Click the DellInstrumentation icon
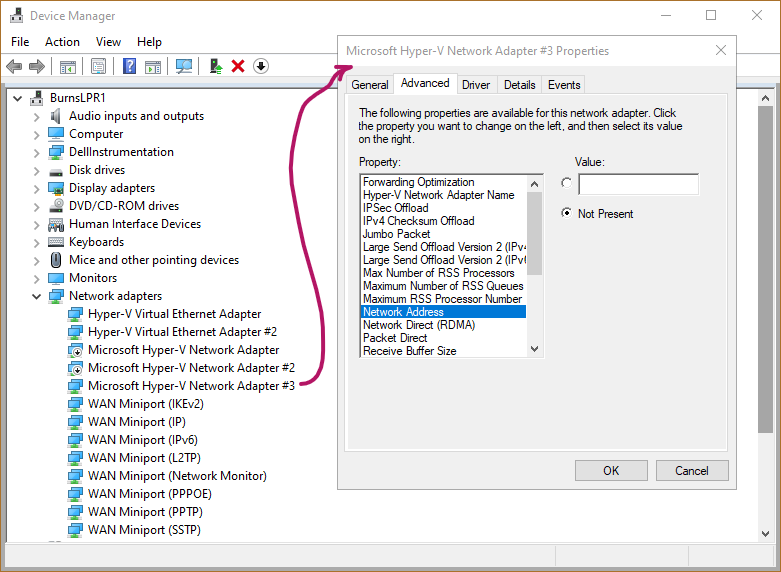Image resolution: width=781 pixels, height=572 pixels. (56, 152)
